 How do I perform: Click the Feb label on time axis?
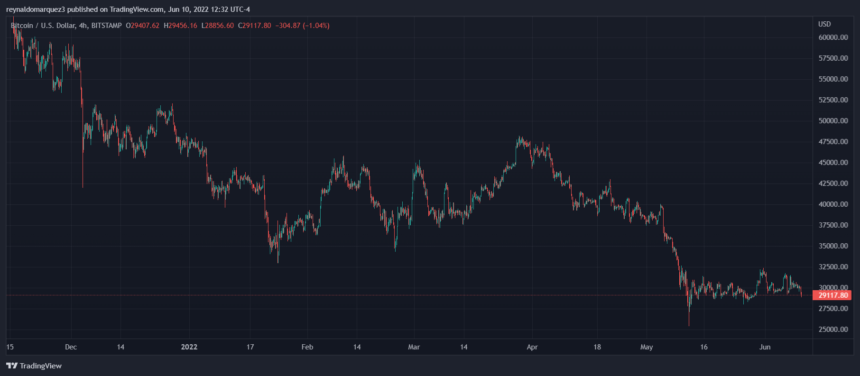coord(307,346)
